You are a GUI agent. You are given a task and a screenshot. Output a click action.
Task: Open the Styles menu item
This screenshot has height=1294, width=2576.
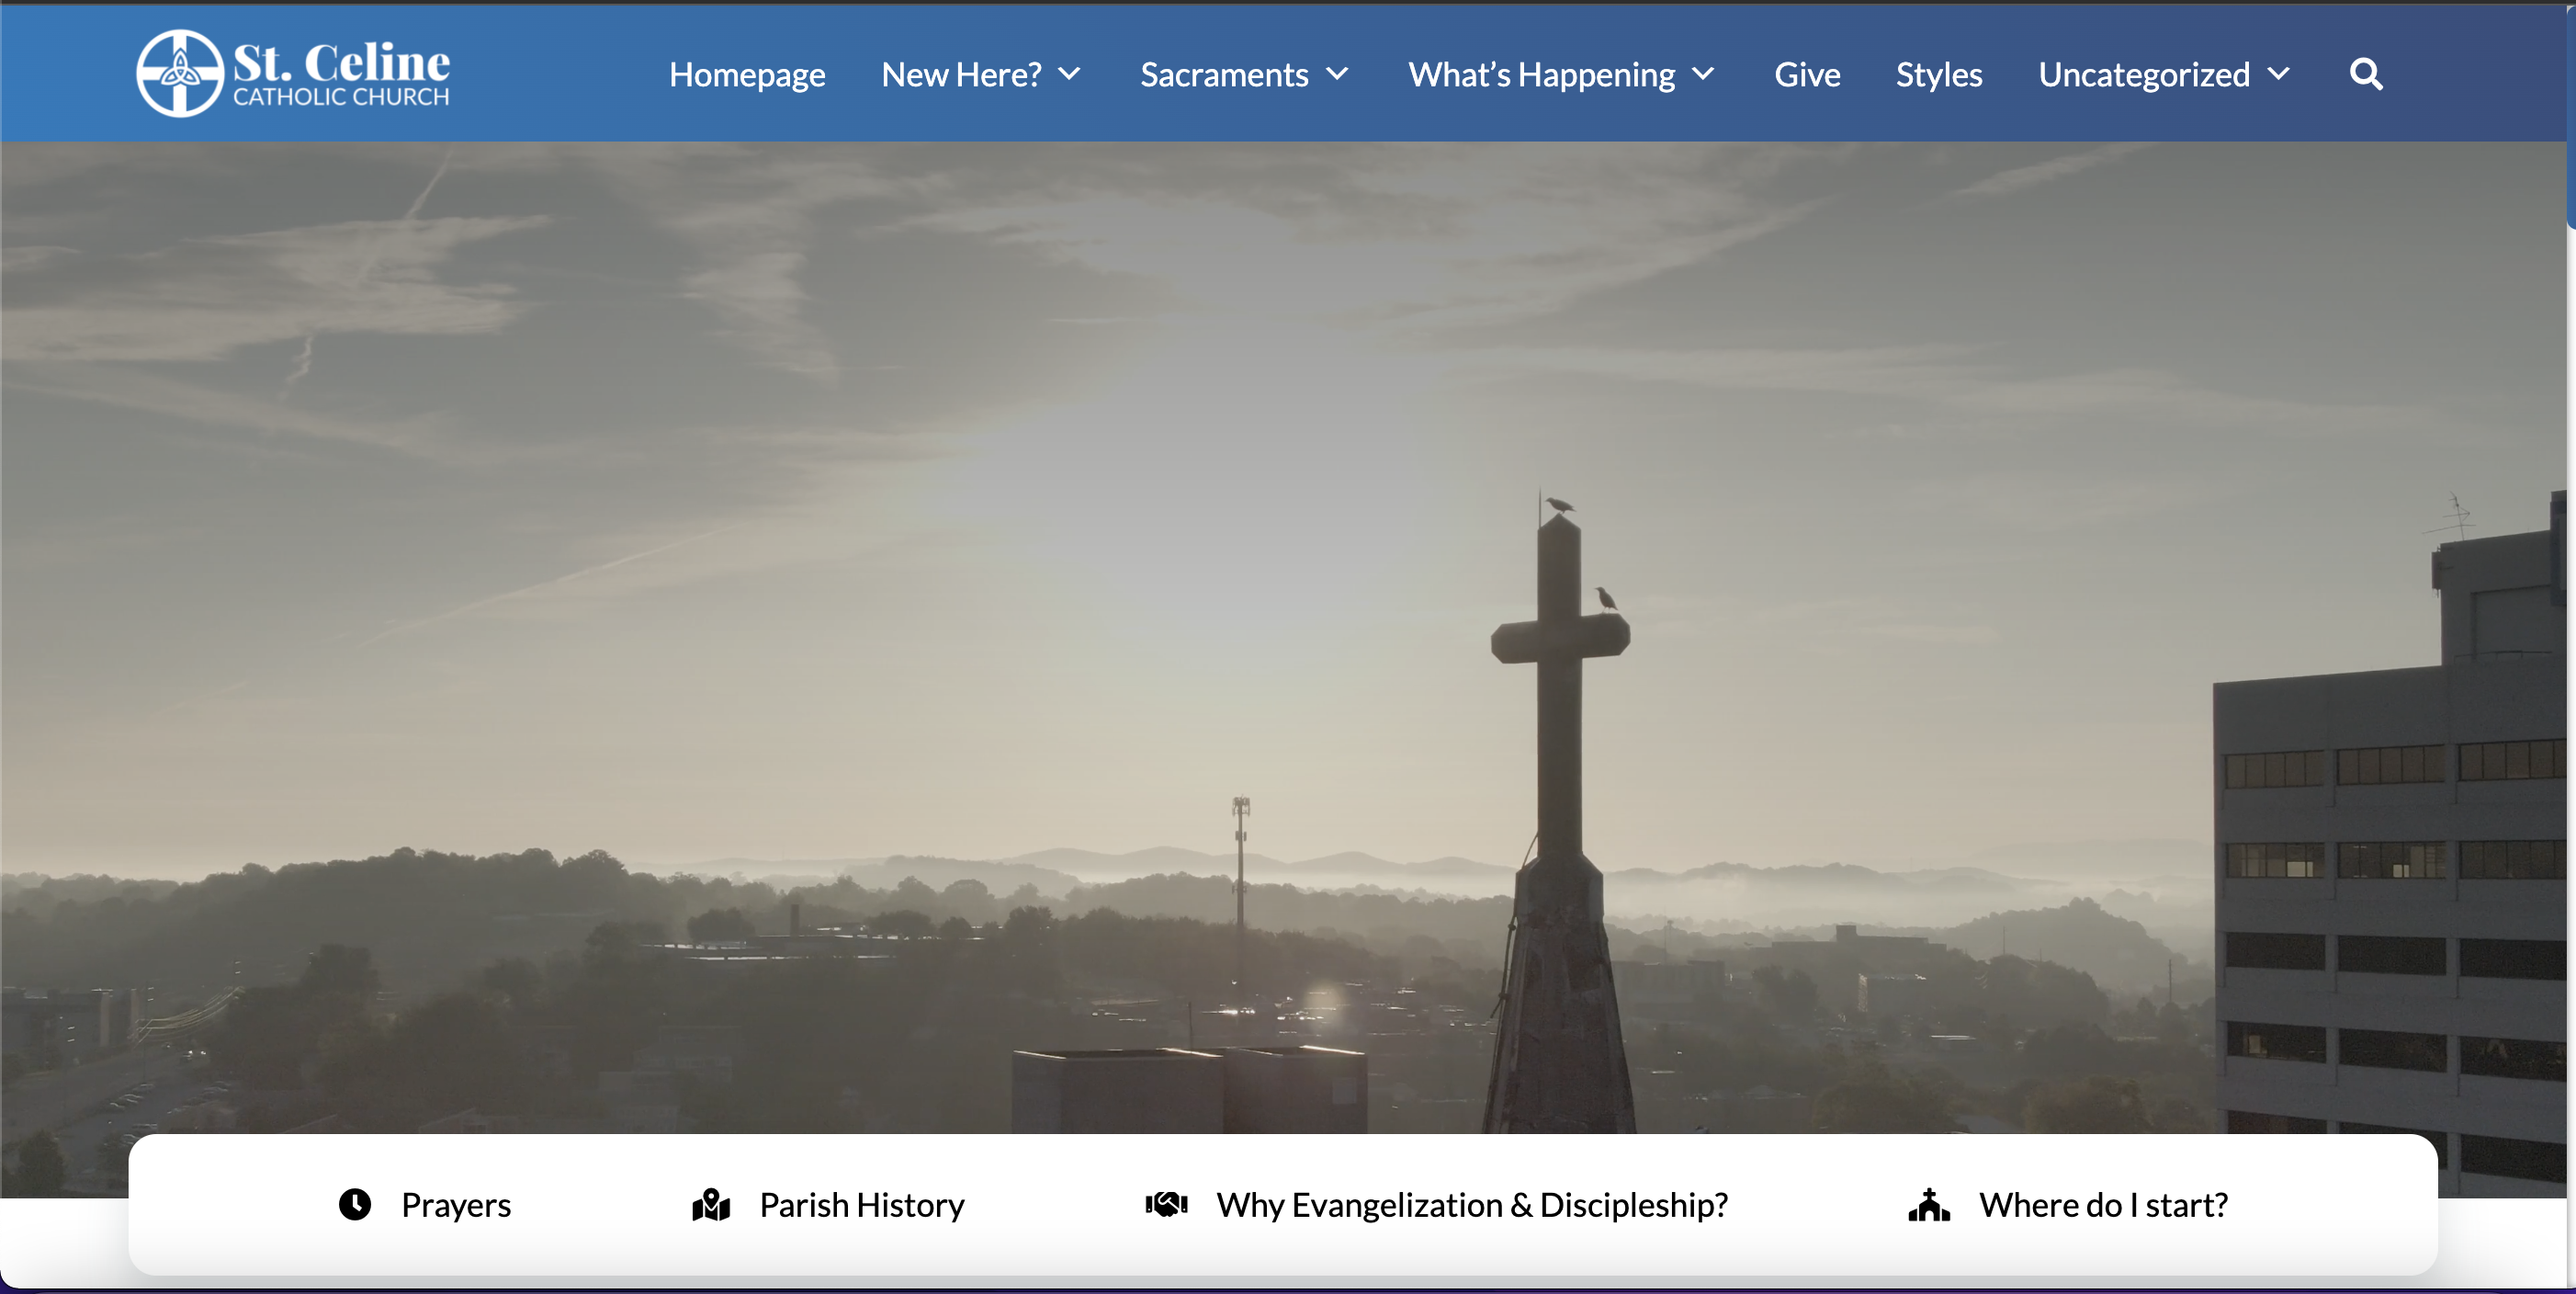(1938, 75)
